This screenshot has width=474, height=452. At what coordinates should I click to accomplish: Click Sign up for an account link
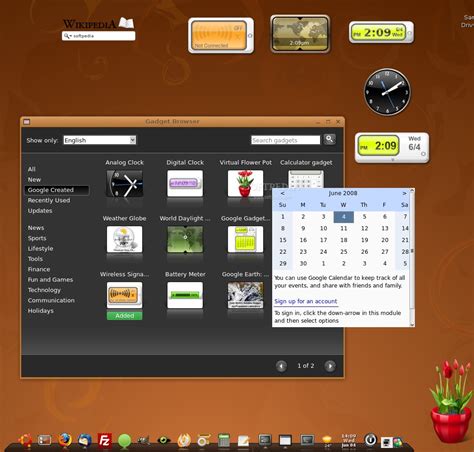pos(306,301)
